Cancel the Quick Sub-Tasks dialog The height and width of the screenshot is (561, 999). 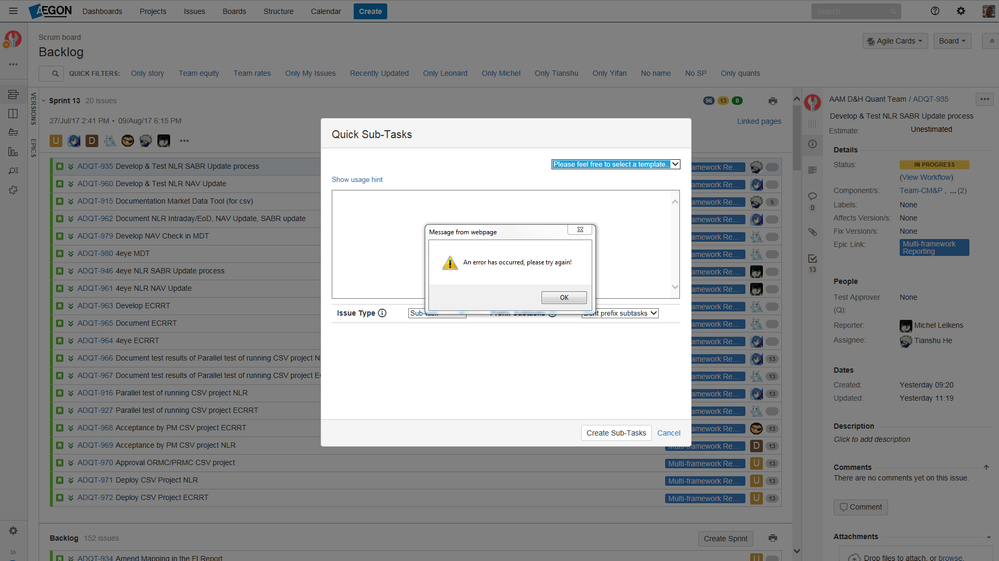(668, 433)
